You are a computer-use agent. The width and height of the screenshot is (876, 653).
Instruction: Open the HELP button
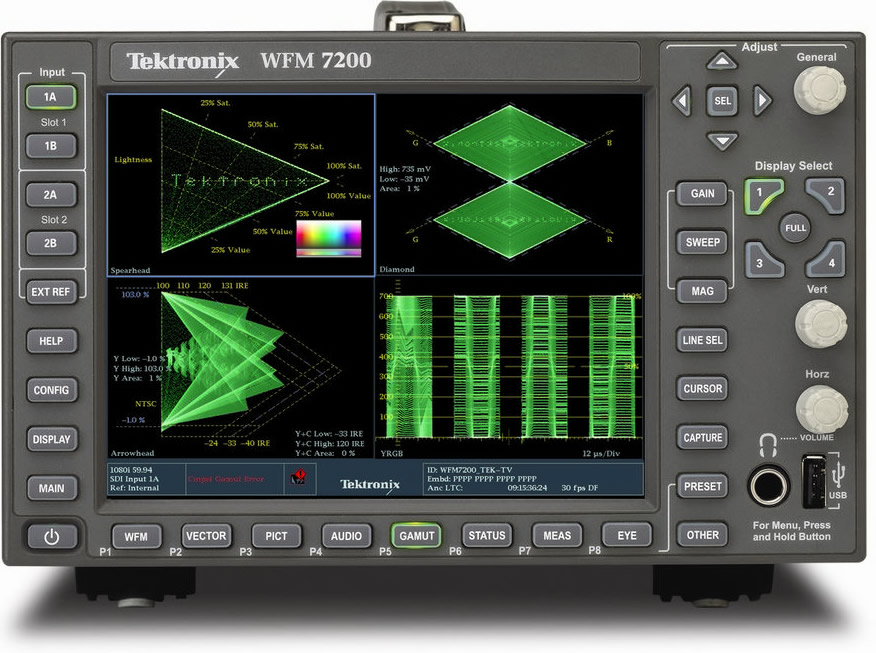pyautogui.click(x=51, y=341)
